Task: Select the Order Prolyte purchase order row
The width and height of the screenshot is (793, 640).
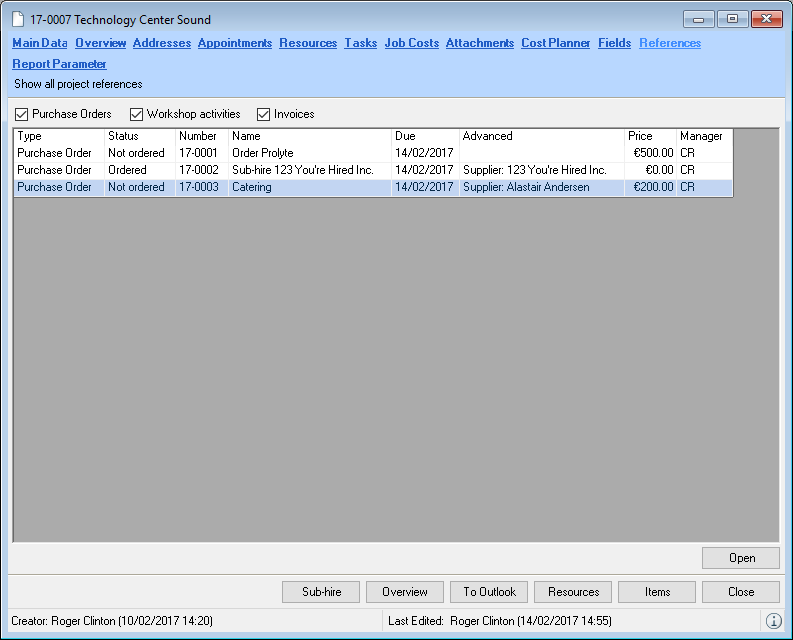Action: pyautogui.click(x=262, y=153)
